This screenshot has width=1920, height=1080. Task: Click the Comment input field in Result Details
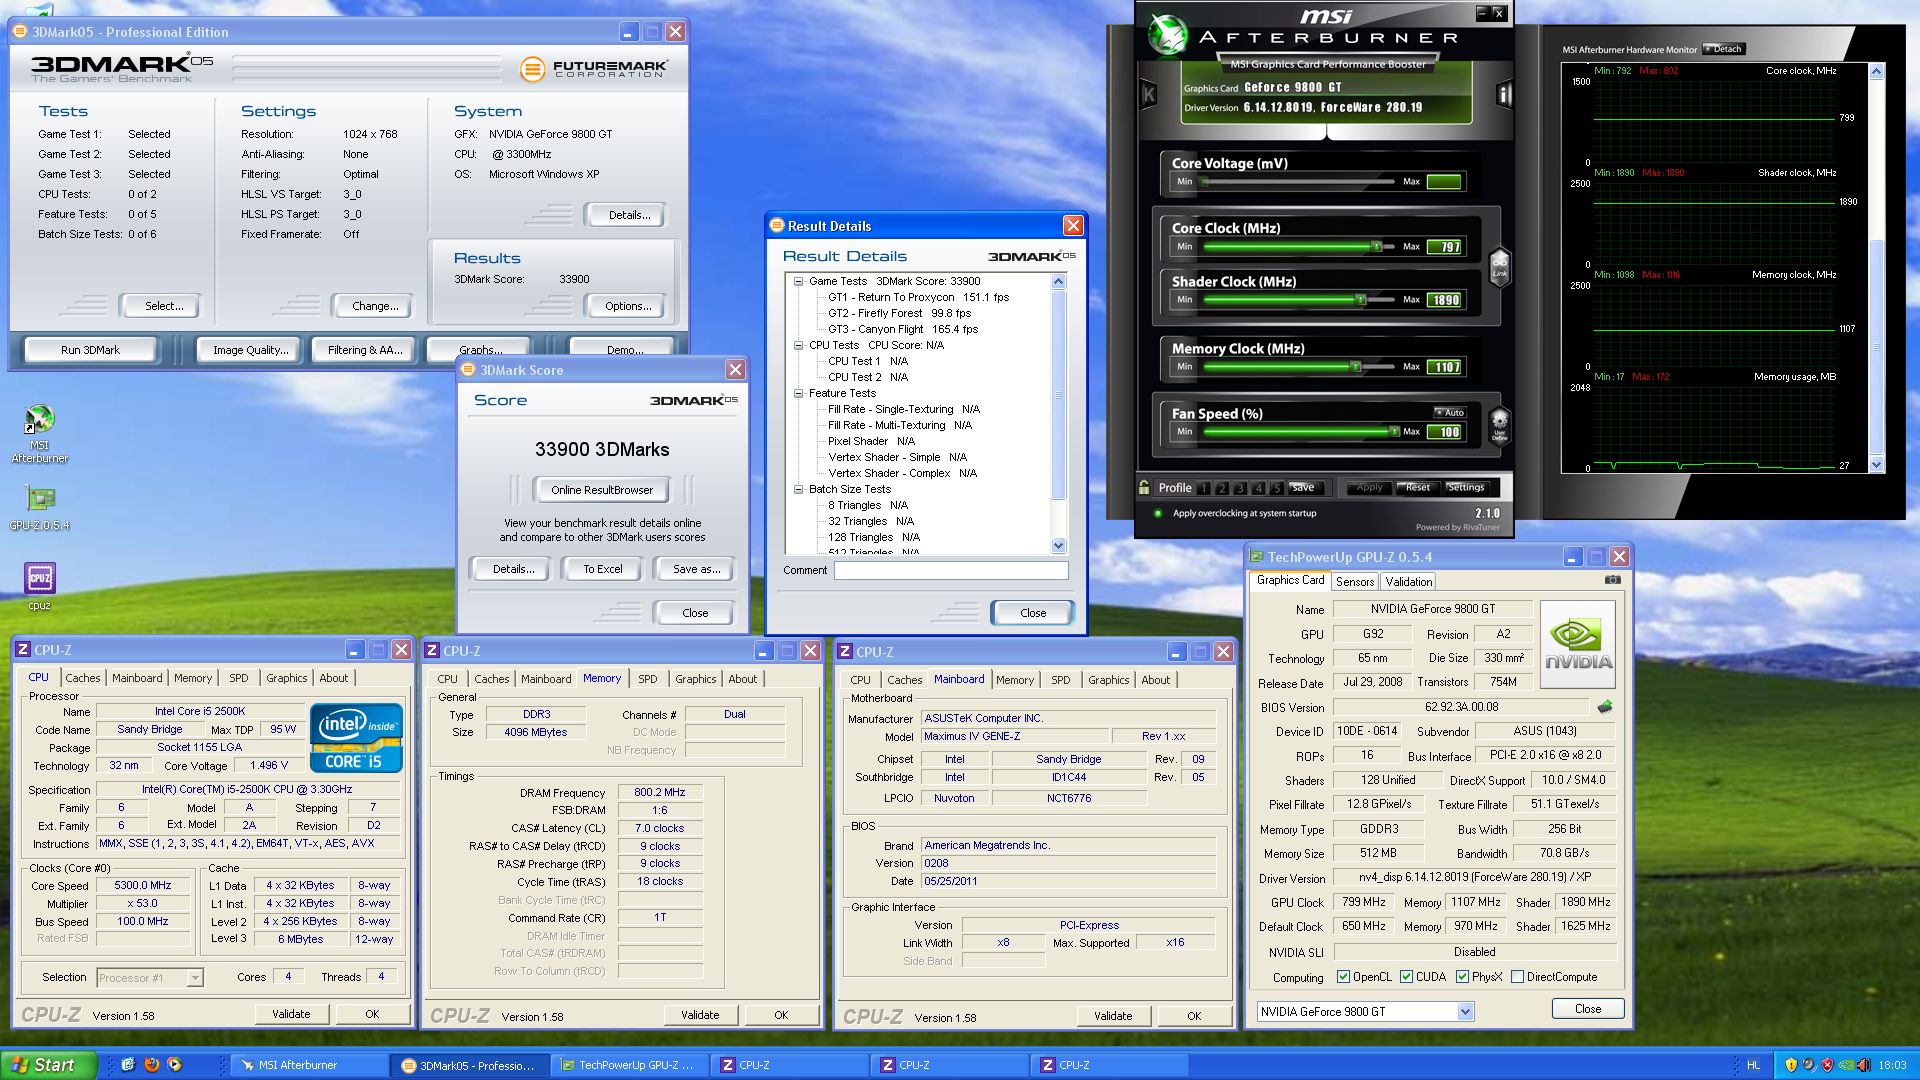pyautogui.click(x=950, y=570)
